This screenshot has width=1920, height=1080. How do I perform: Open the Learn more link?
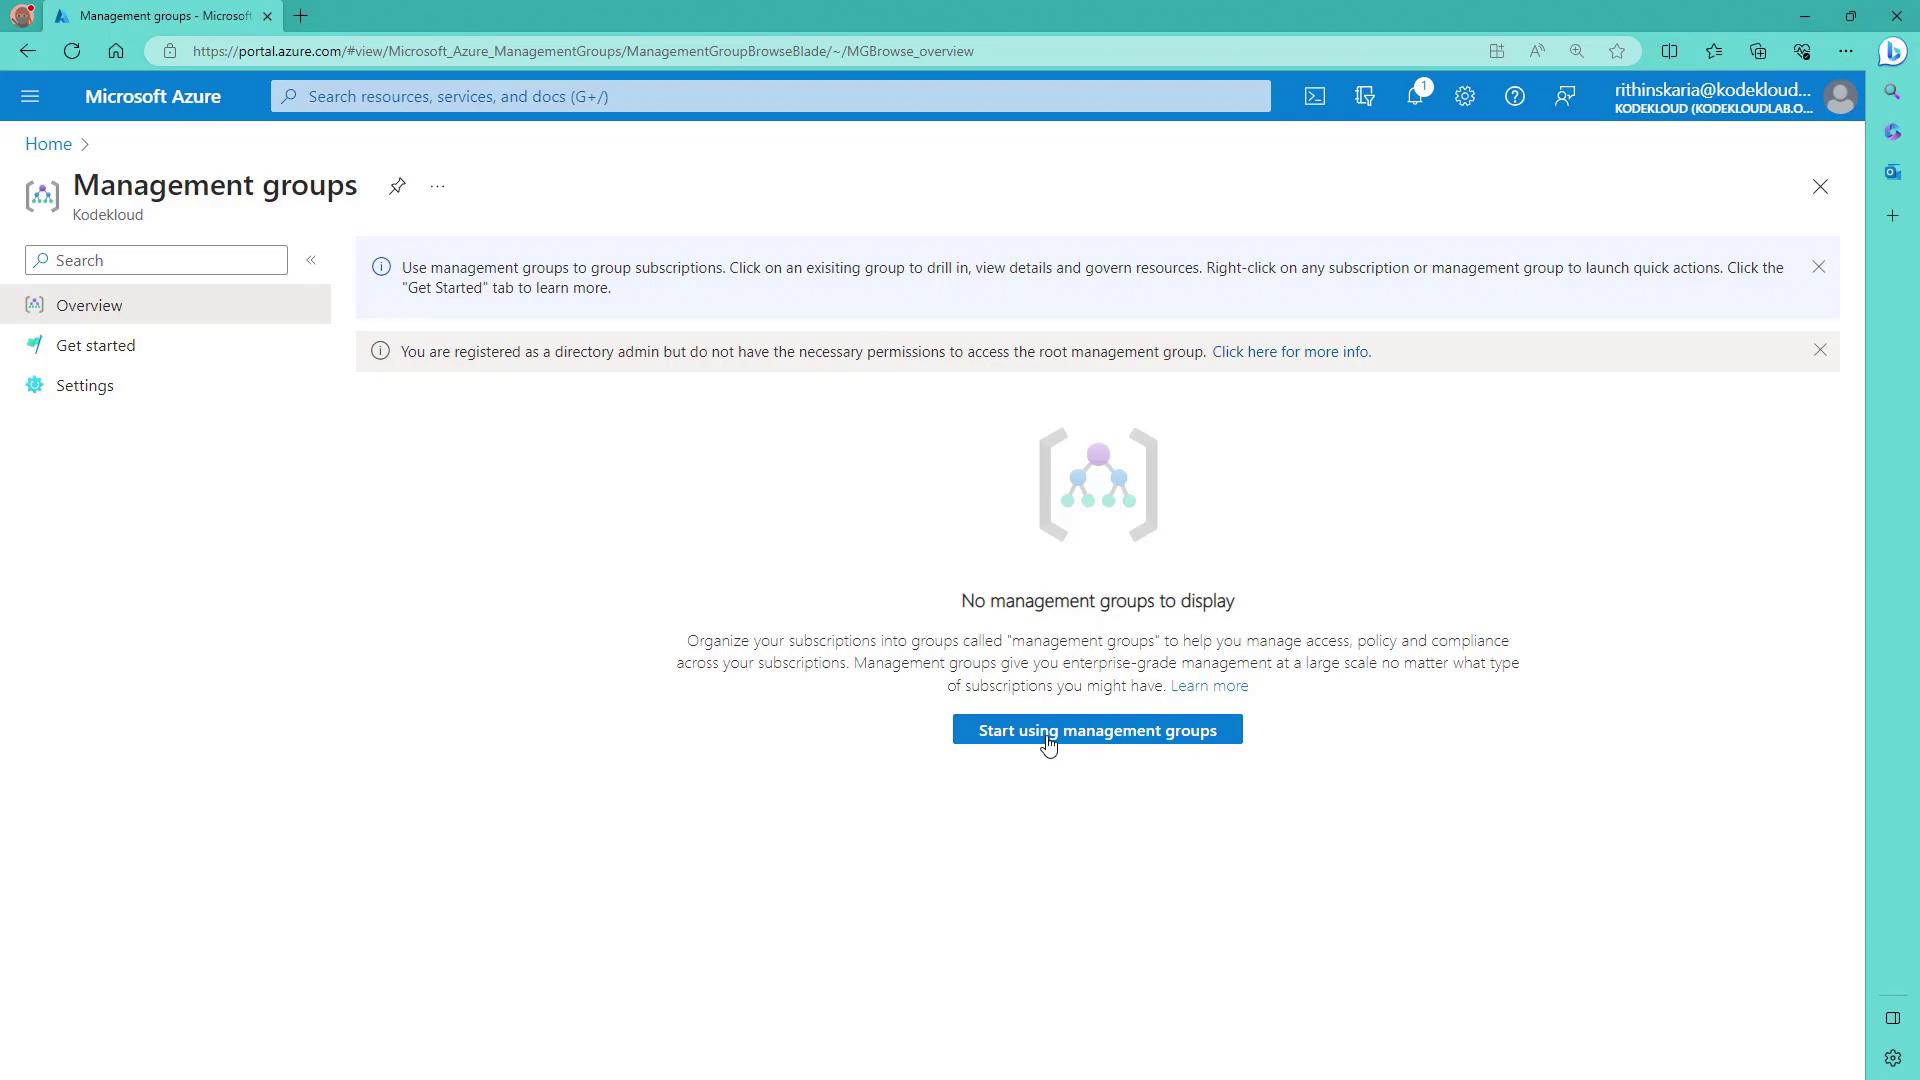1209,686
